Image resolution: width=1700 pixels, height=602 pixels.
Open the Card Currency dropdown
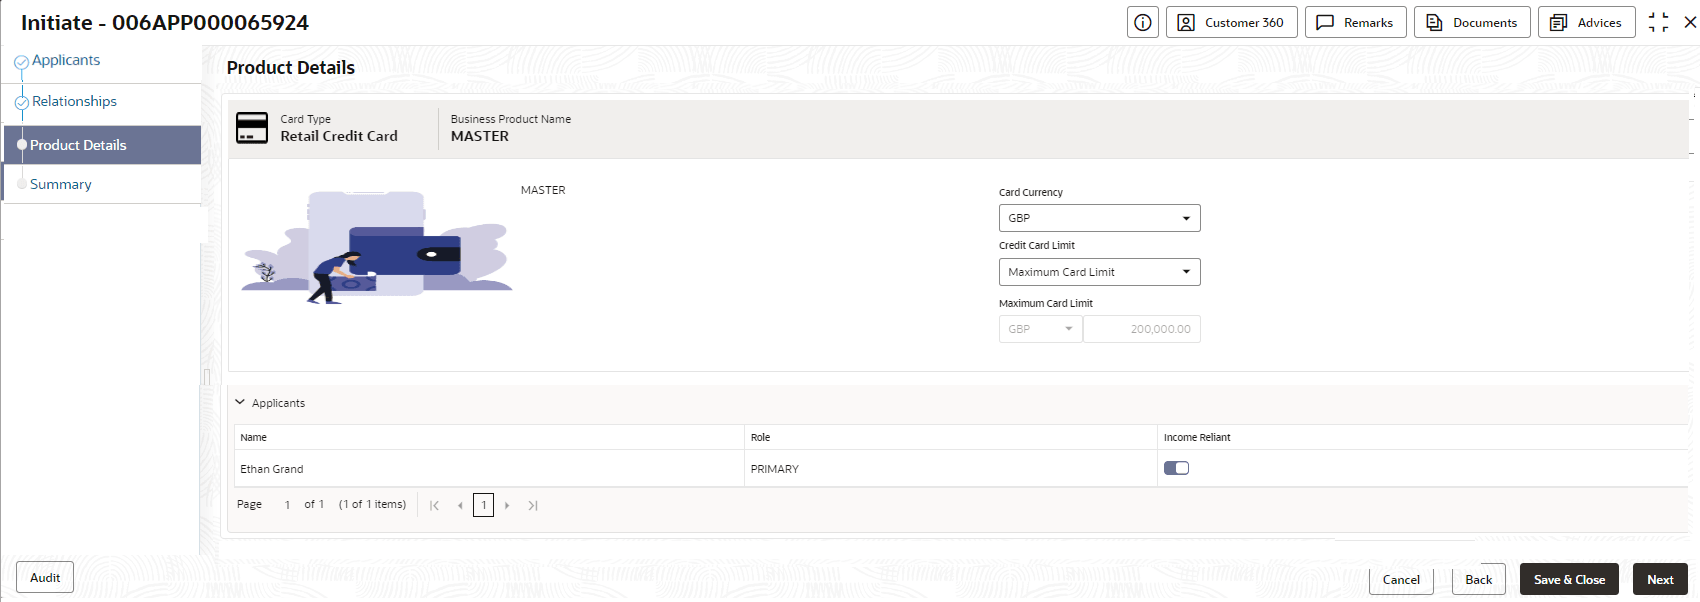click(1099, 218)
